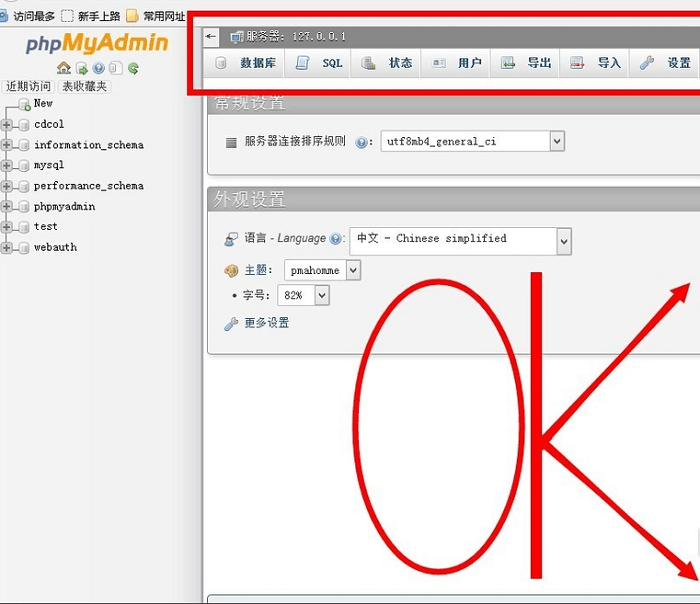Open 新手上路 browser bookmark
This screenshot has width=700, height=604.
(x=91, y=17)
